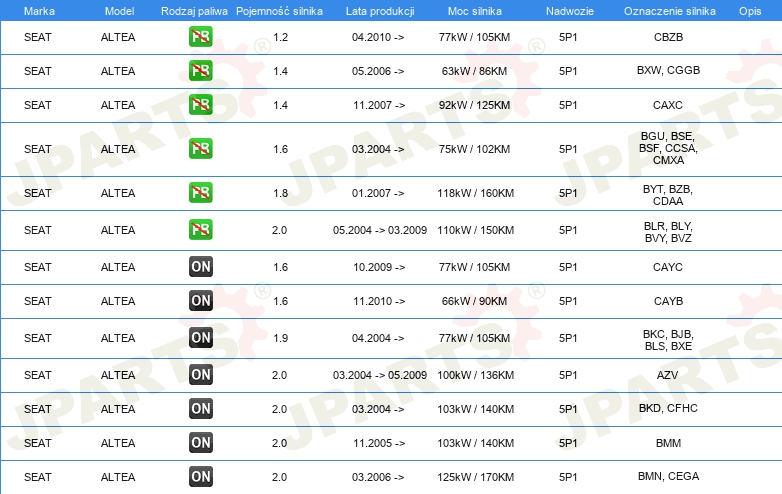
Task: Click the 63kW / 86KM power cell
Action: pyautogui.click(x=474, y=71)
